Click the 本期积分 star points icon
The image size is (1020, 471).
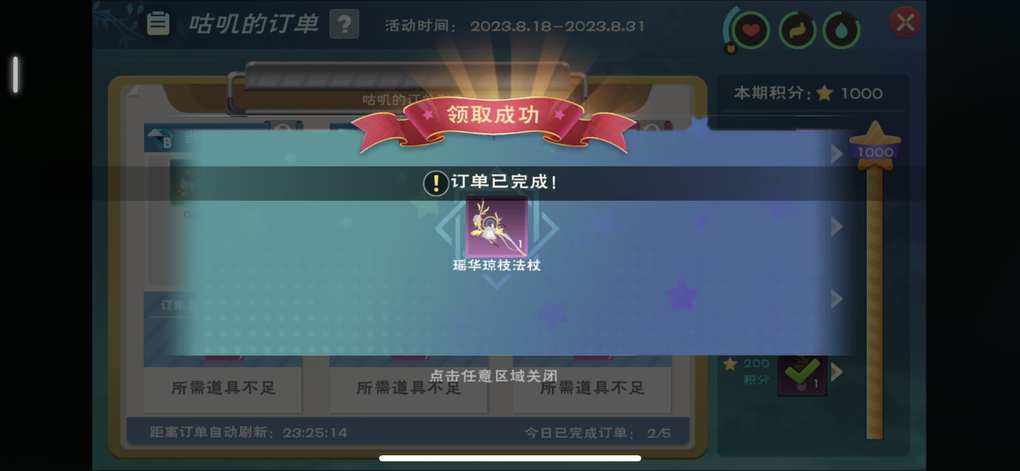pyautogui.click(x=824, y=94)
